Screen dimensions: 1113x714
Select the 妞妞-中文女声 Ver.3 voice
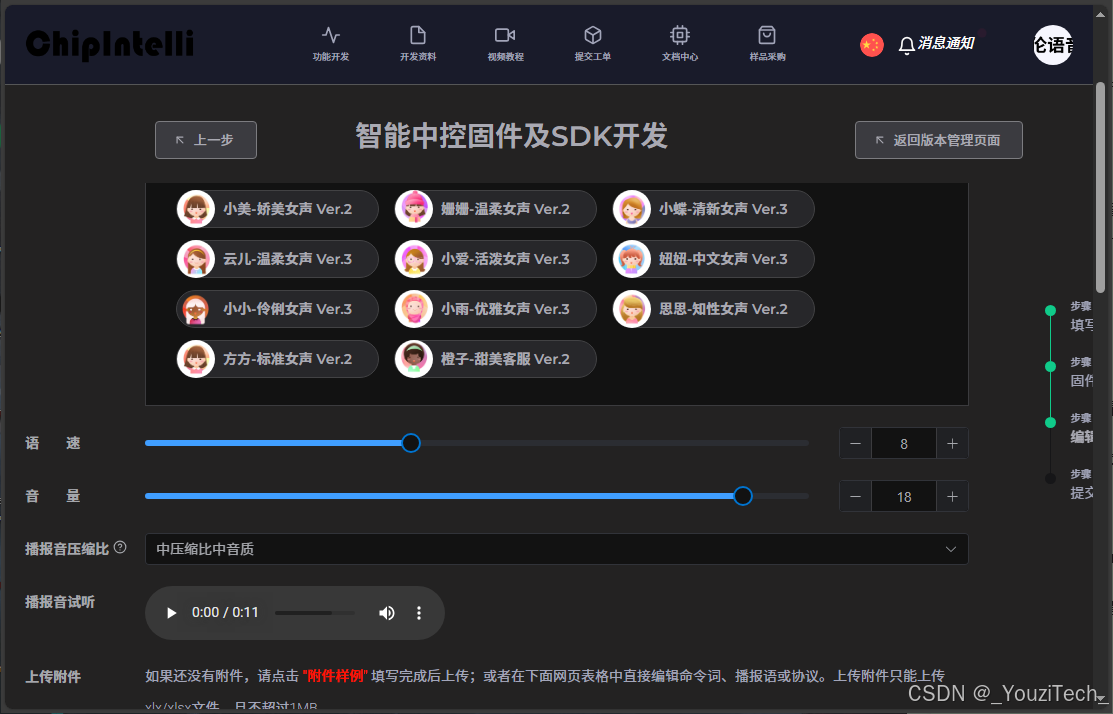[x=713, y=259]
